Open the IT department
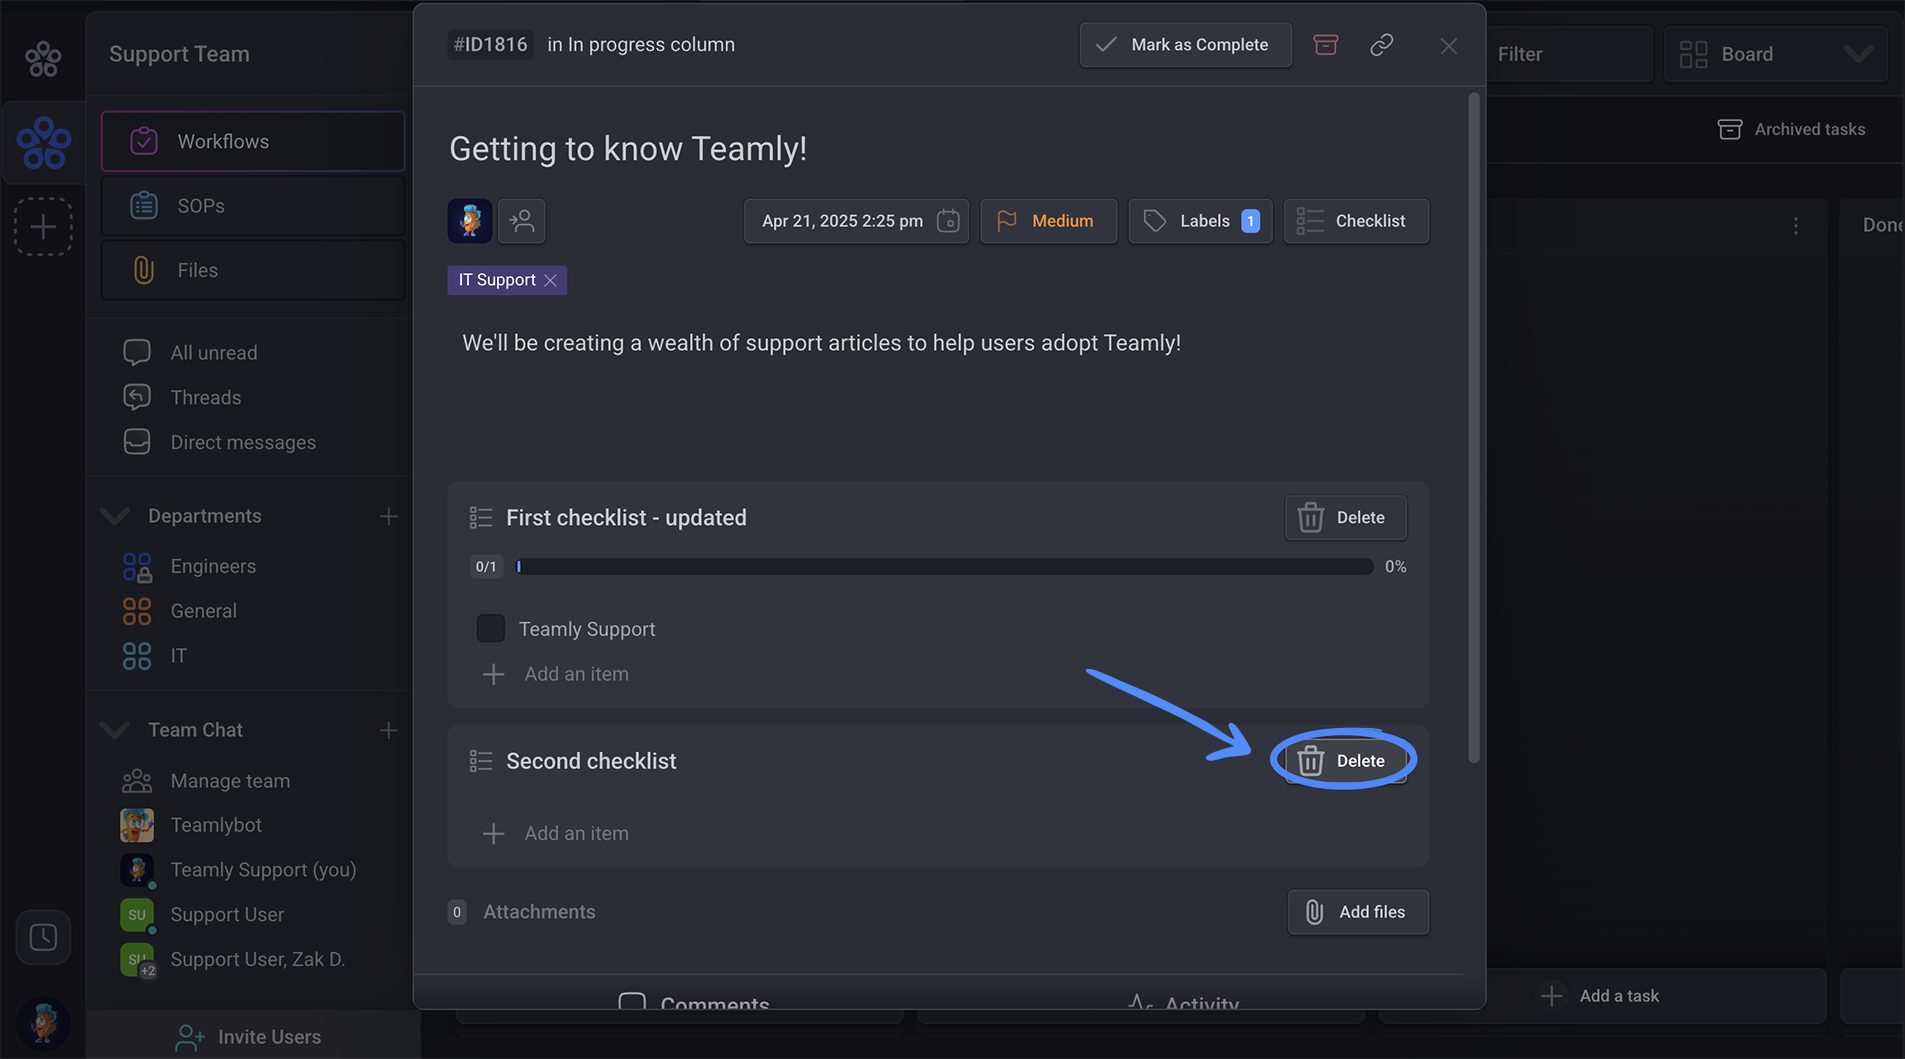Screen dimensions: 1905x1059 click(178, 656)
